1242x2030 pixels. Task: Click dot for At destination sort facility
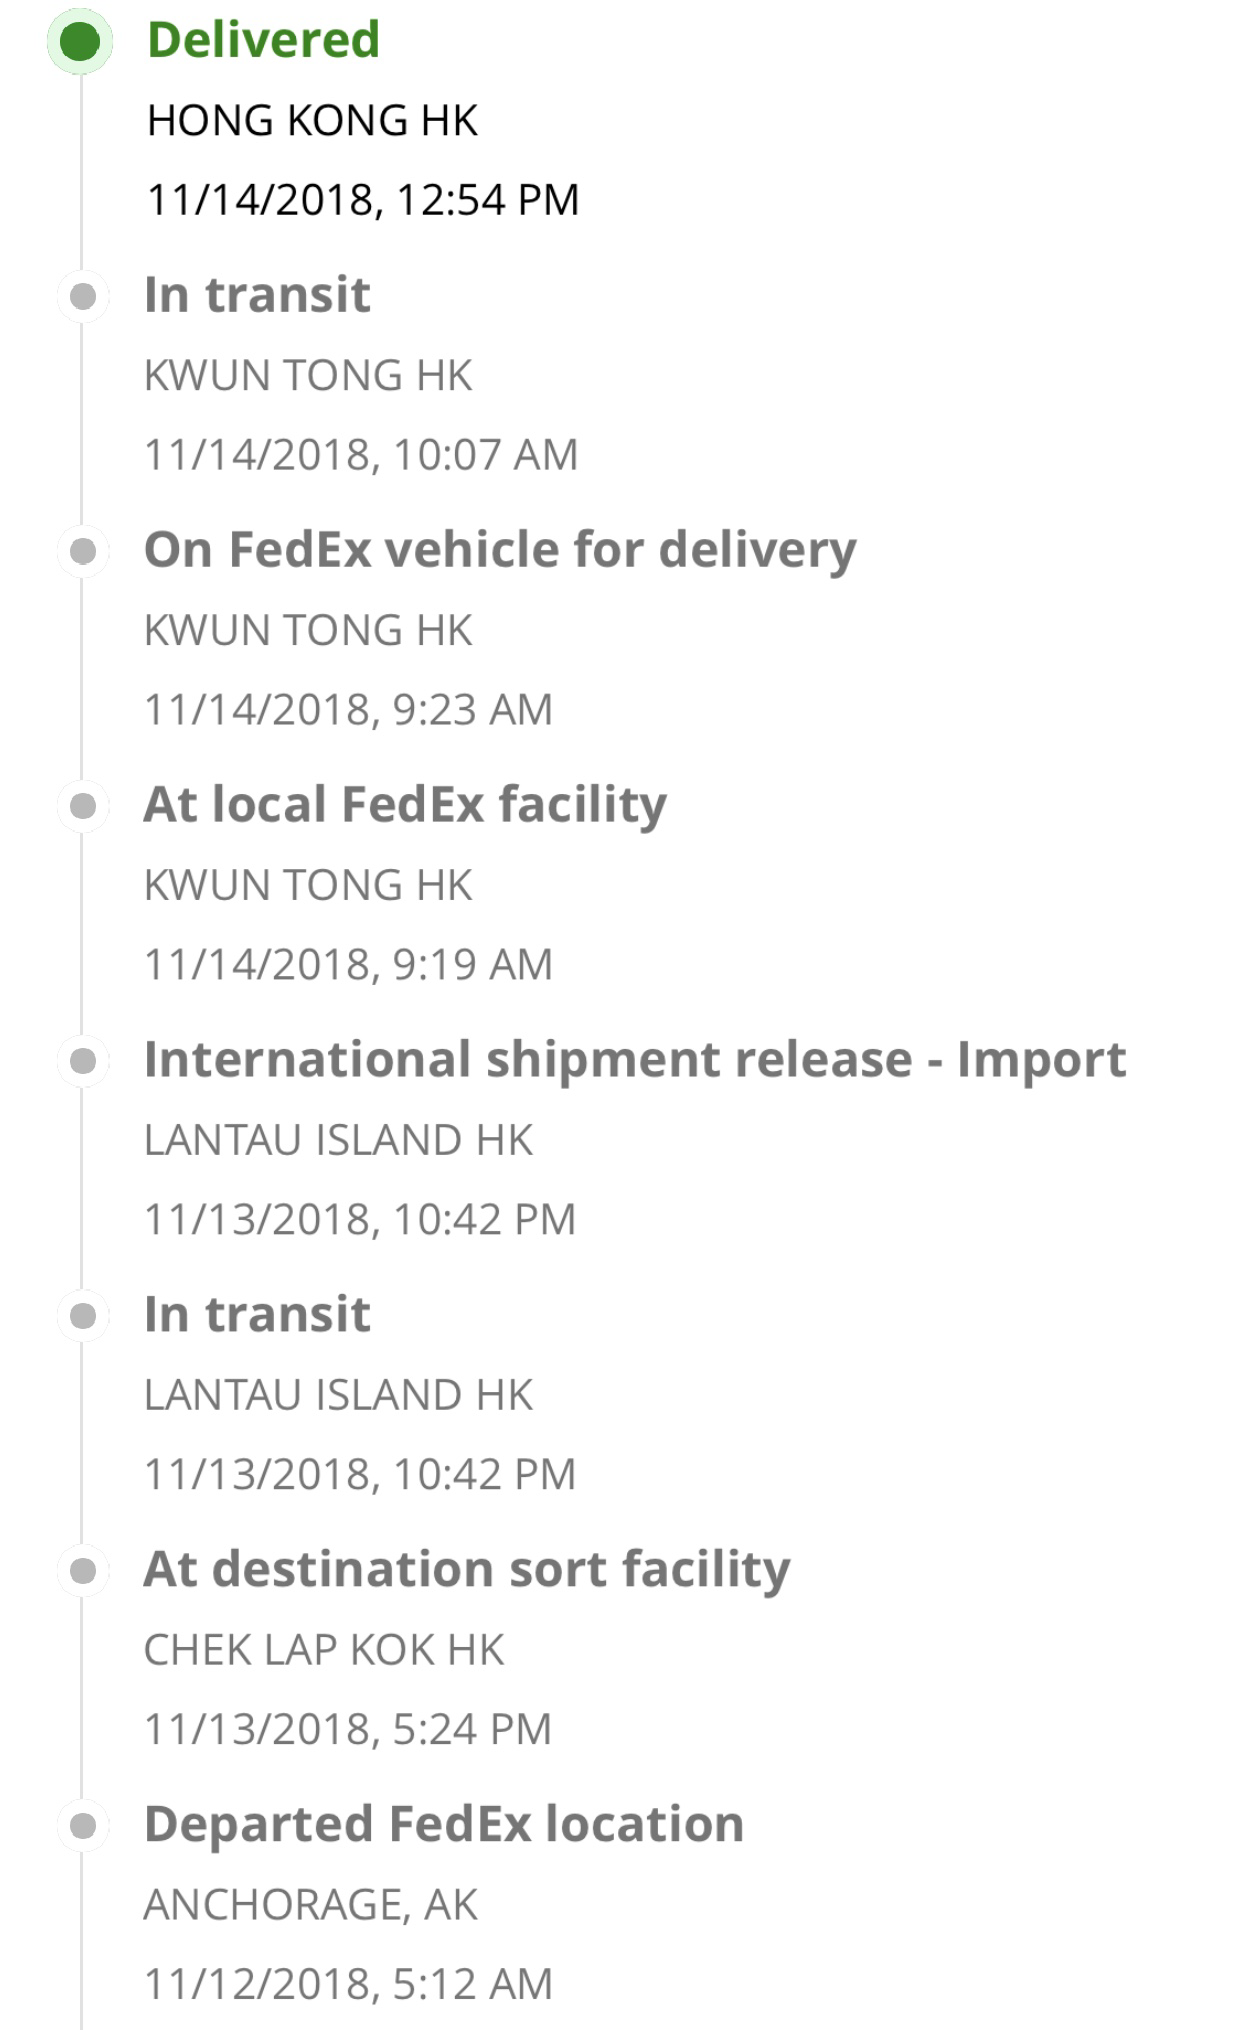[83, 1571]
